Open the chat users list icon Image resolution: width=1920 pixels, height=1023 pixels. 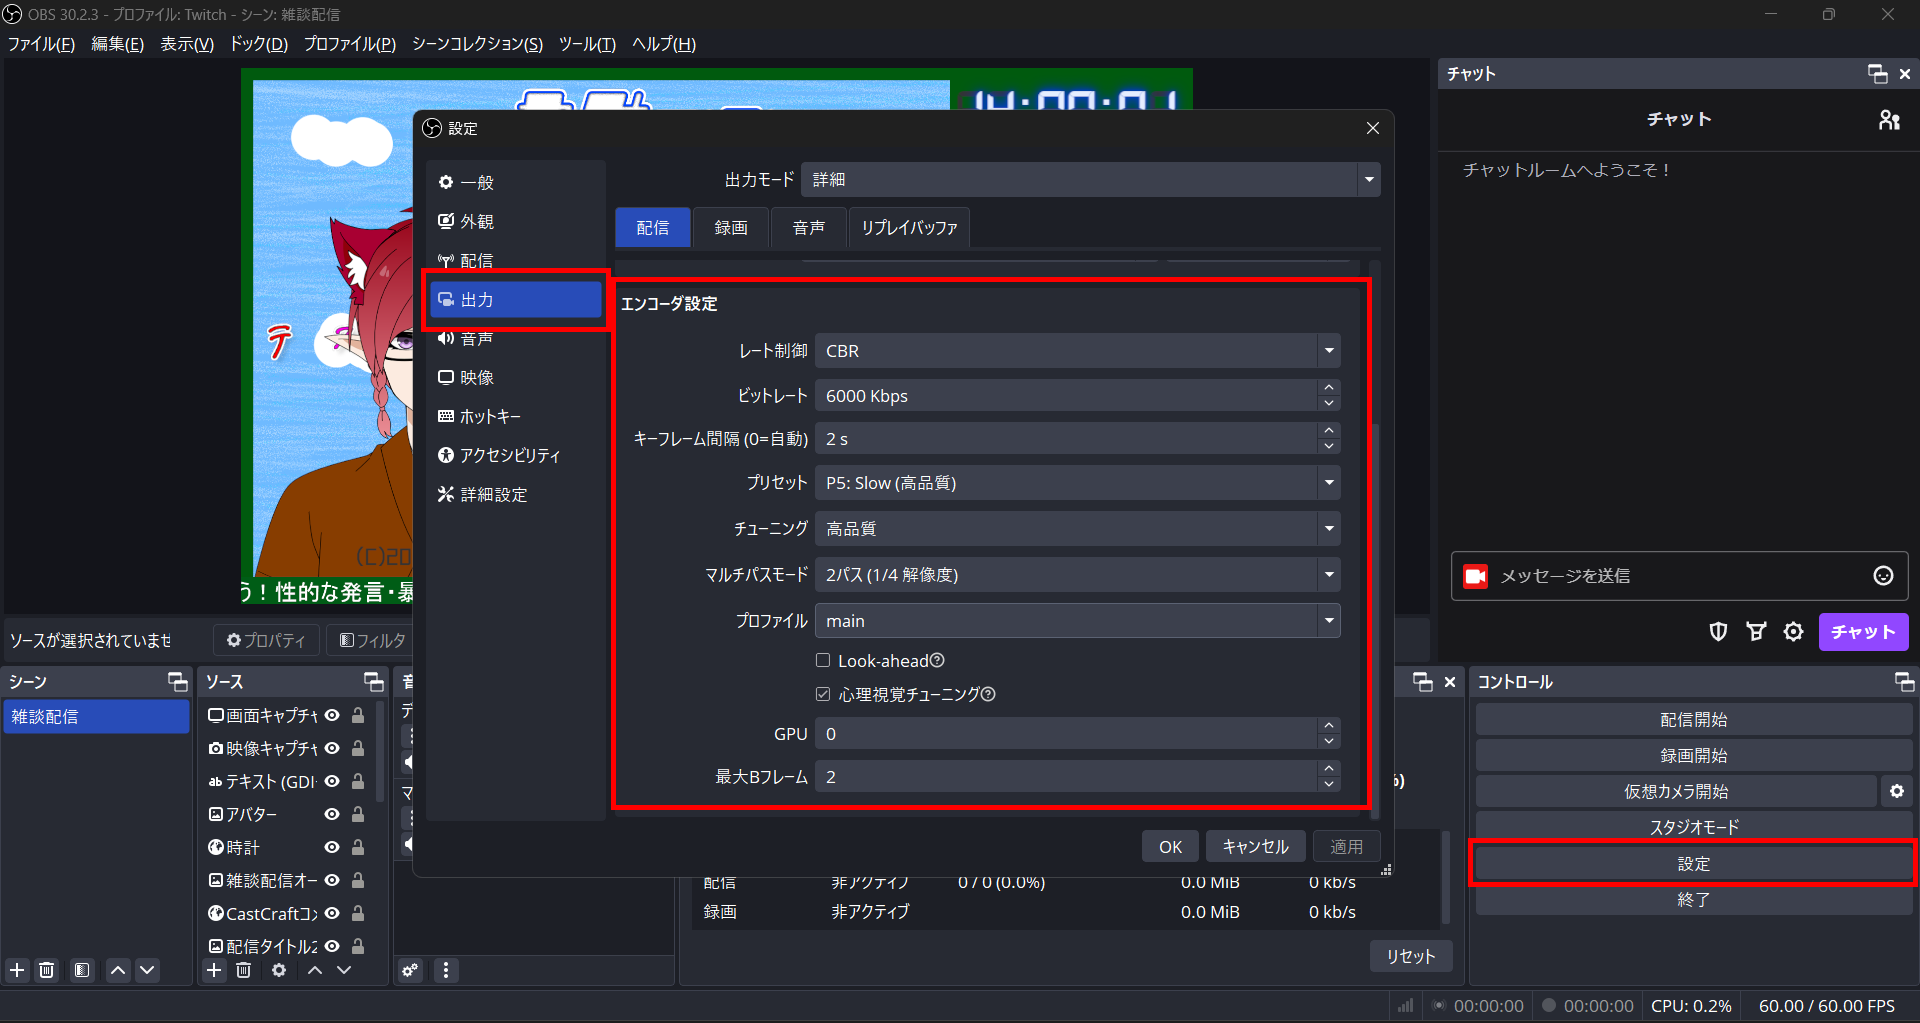click(1889, 120)
